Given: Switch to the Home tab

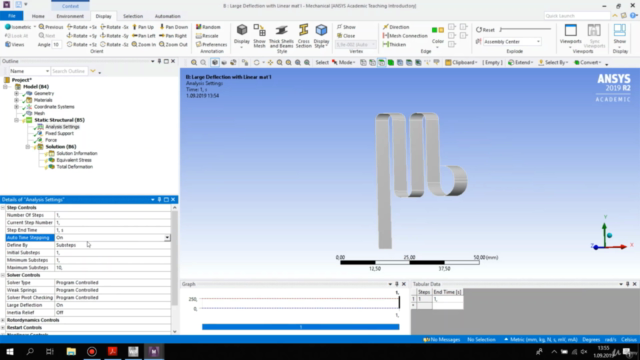Looking at the screenshot, I should click(38, 16).
